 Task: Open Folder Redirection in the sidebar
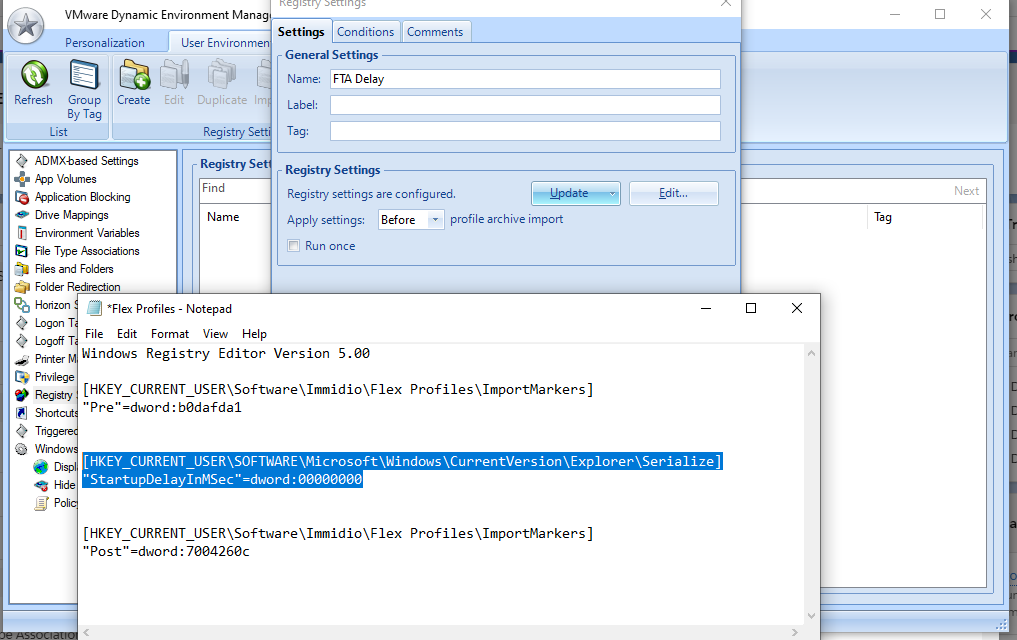(x=77, y=287)
